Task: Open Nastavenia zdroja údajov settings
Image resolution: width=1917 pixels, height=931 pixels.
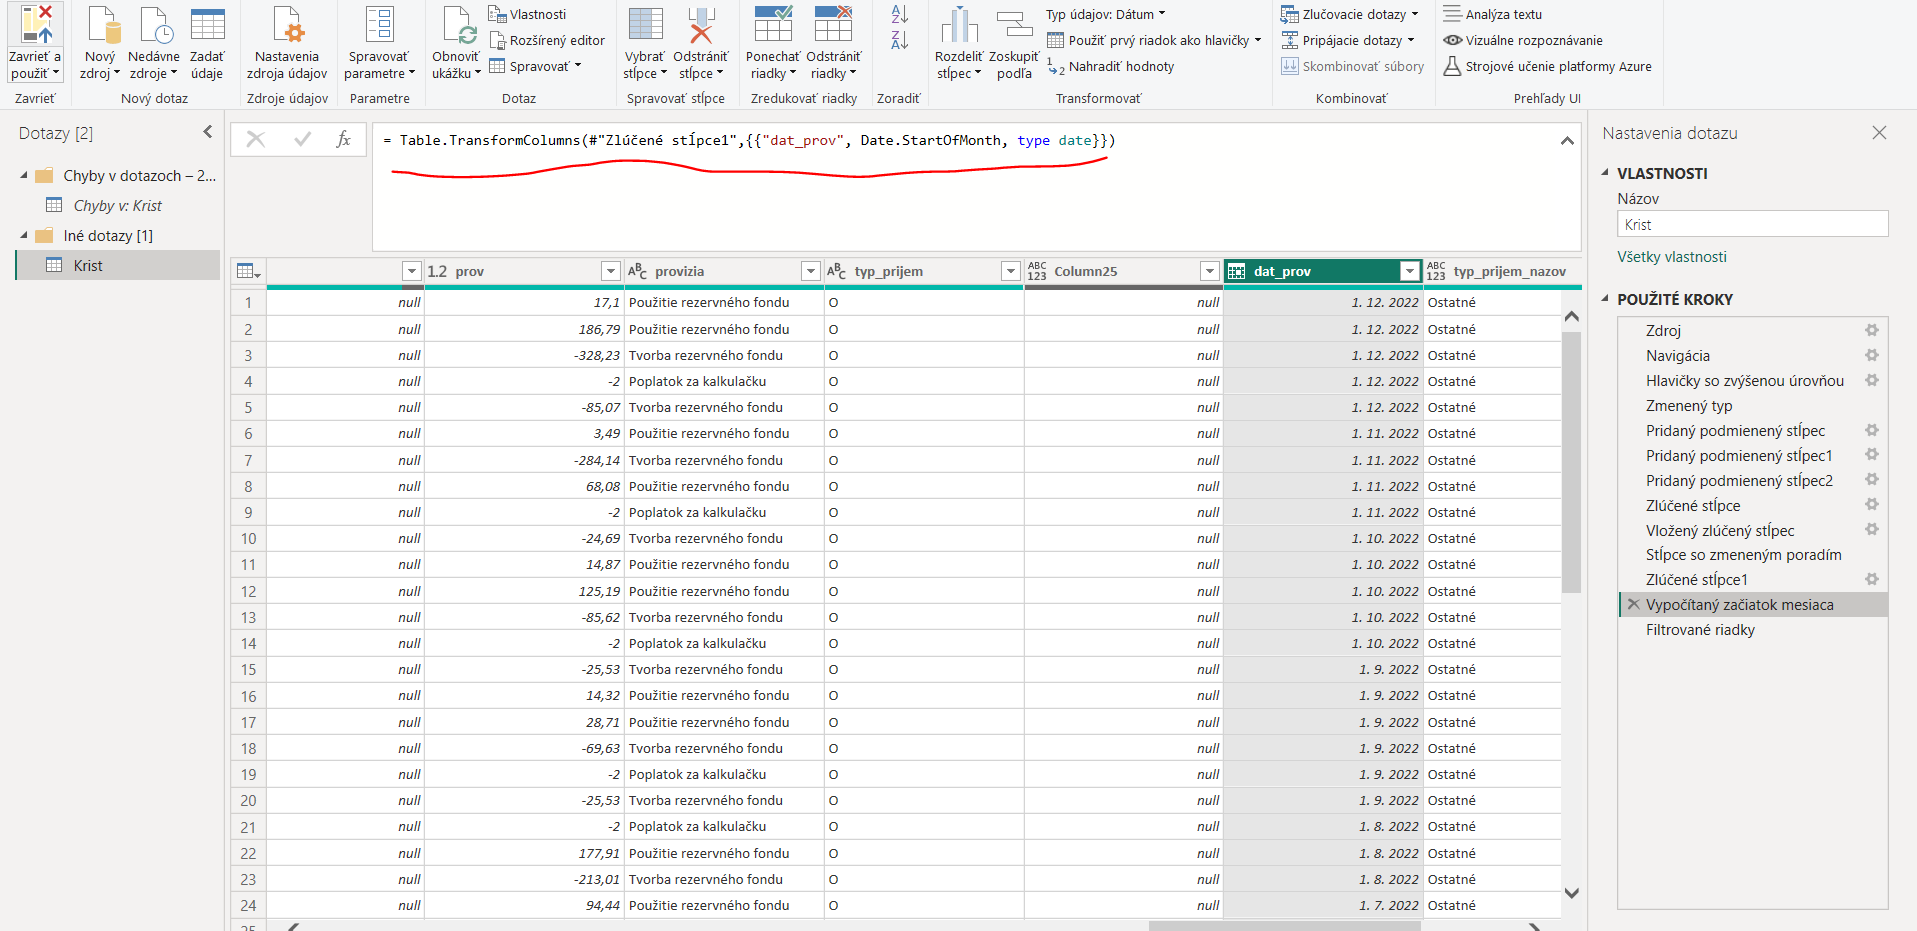Action: pyautogui.click(x=288, y=24)
